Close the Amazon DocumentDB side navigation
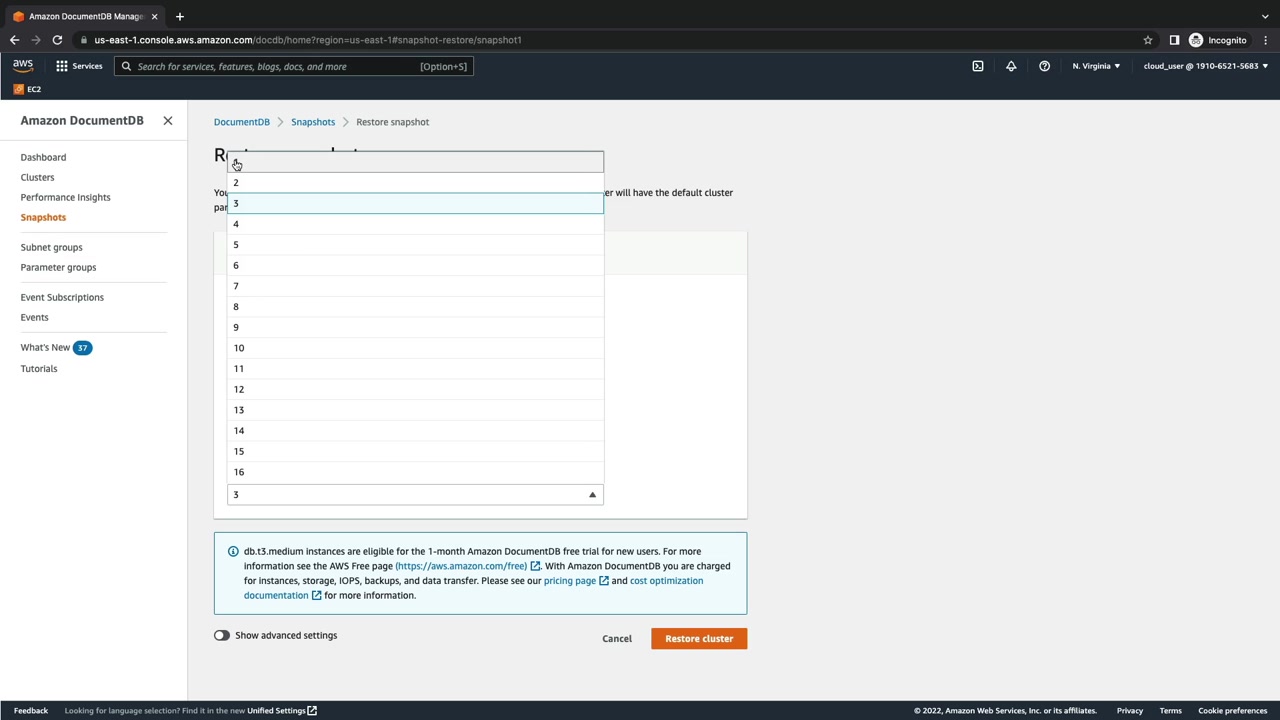The height and width of the screenshot is (720, 1280). pyautogui.click(x=167, y=121)
